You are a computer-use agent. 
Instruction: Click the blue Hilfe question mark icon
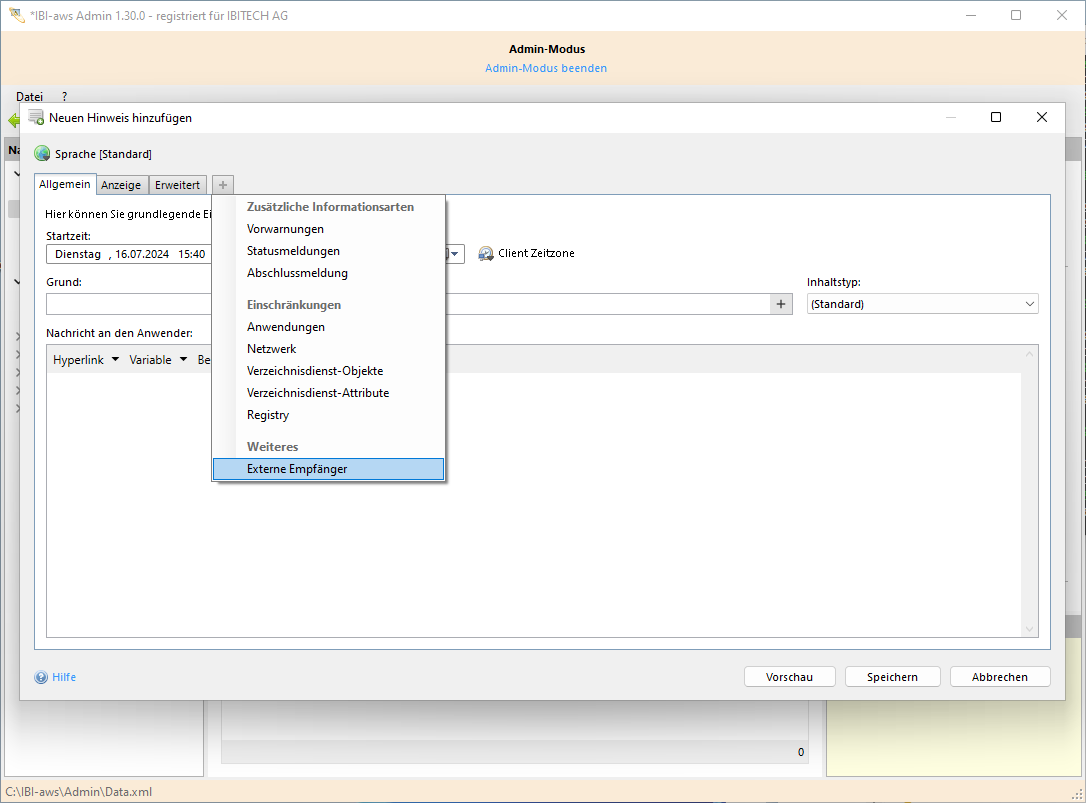pyautogui.click(x=41, y=677)
